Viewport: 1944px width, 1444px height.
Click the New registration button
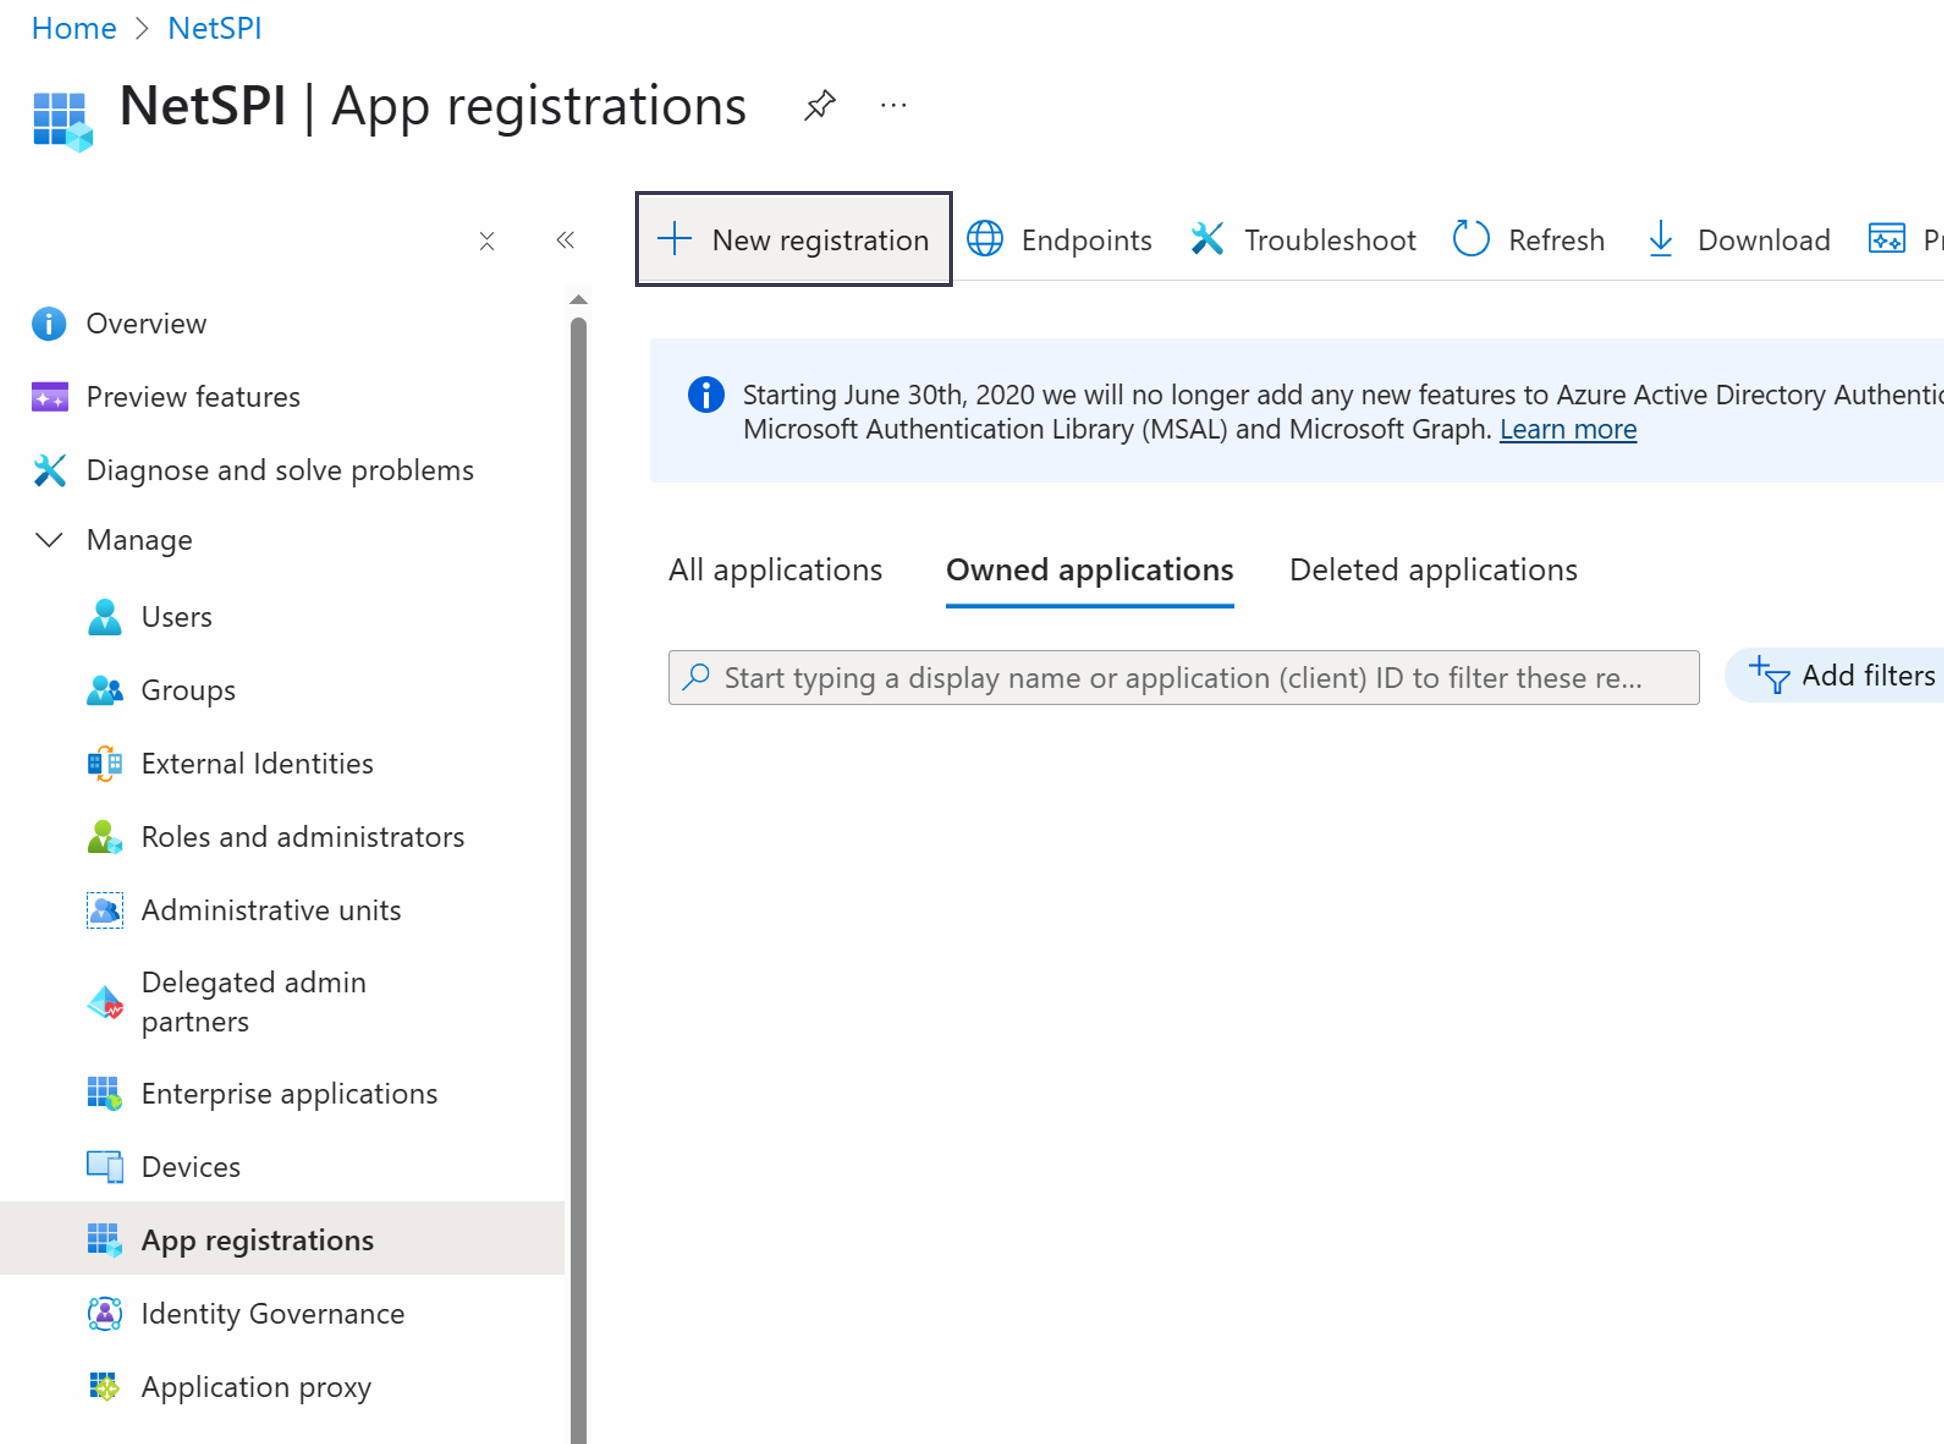point(794,239)
